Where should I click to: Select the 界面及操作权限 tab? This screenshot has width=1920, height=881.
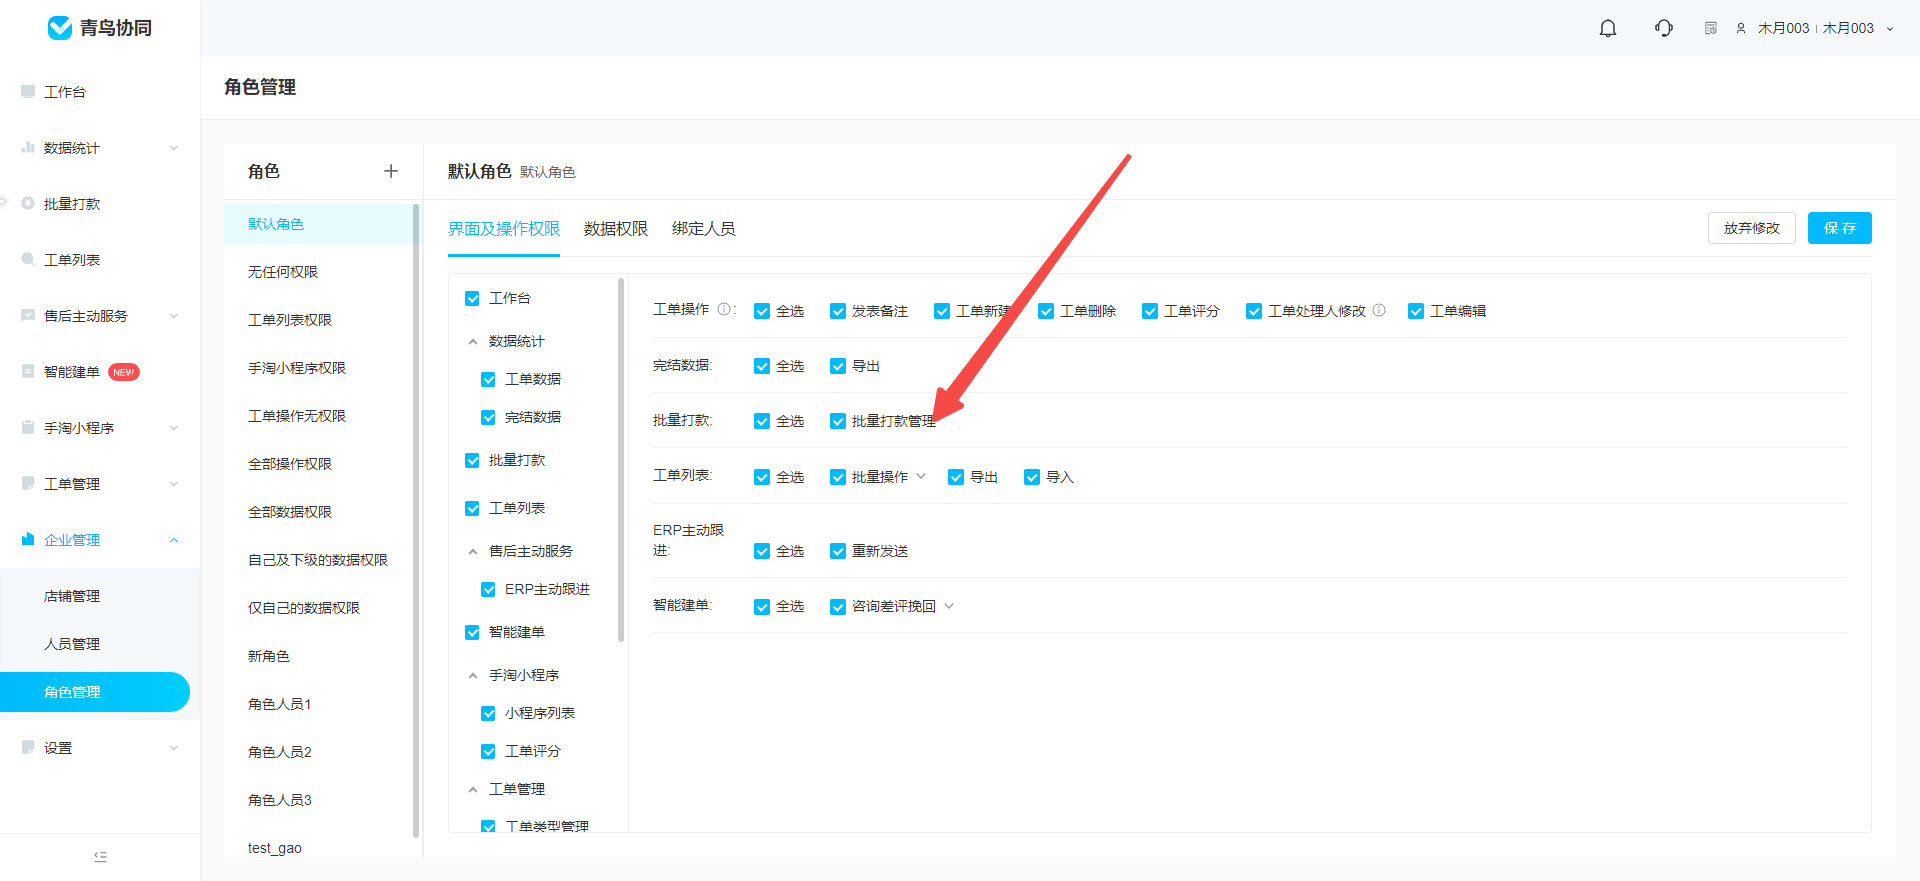tap(504, 229)
